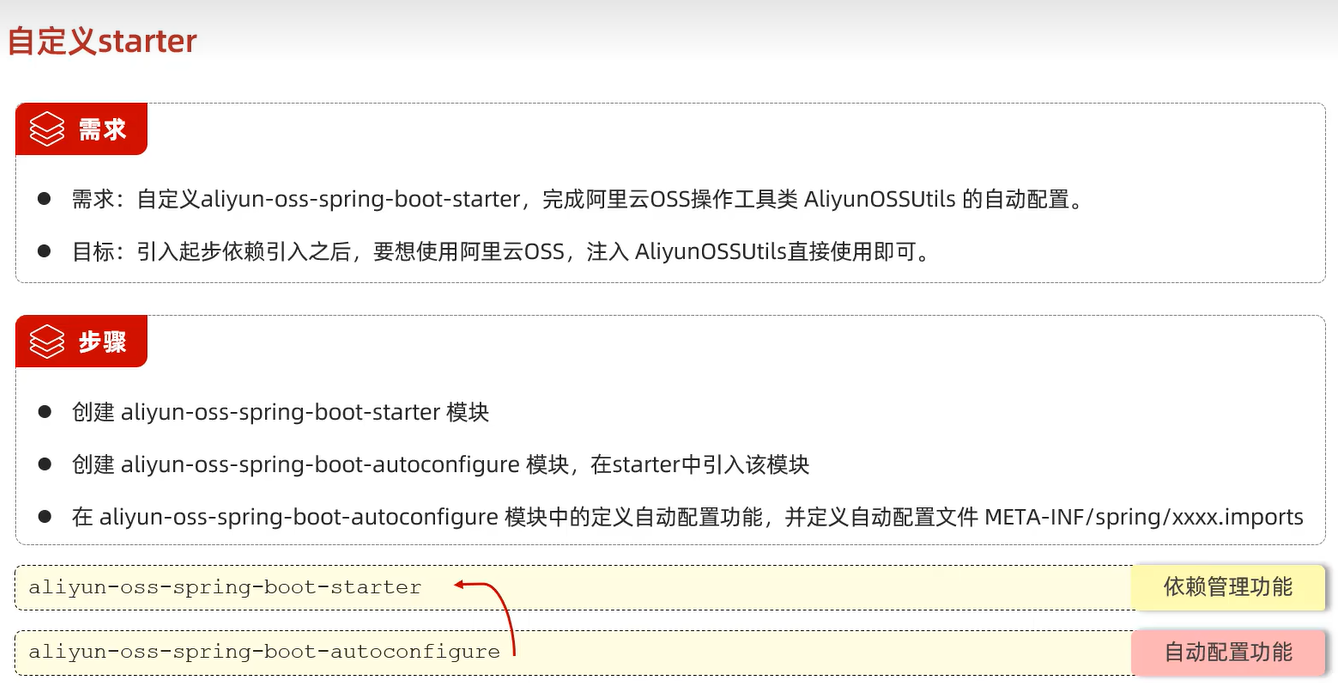1338x683 pixels.
Task: Click the yellow 依赖管理功能 label
Action: click(x=1228, y=587)
